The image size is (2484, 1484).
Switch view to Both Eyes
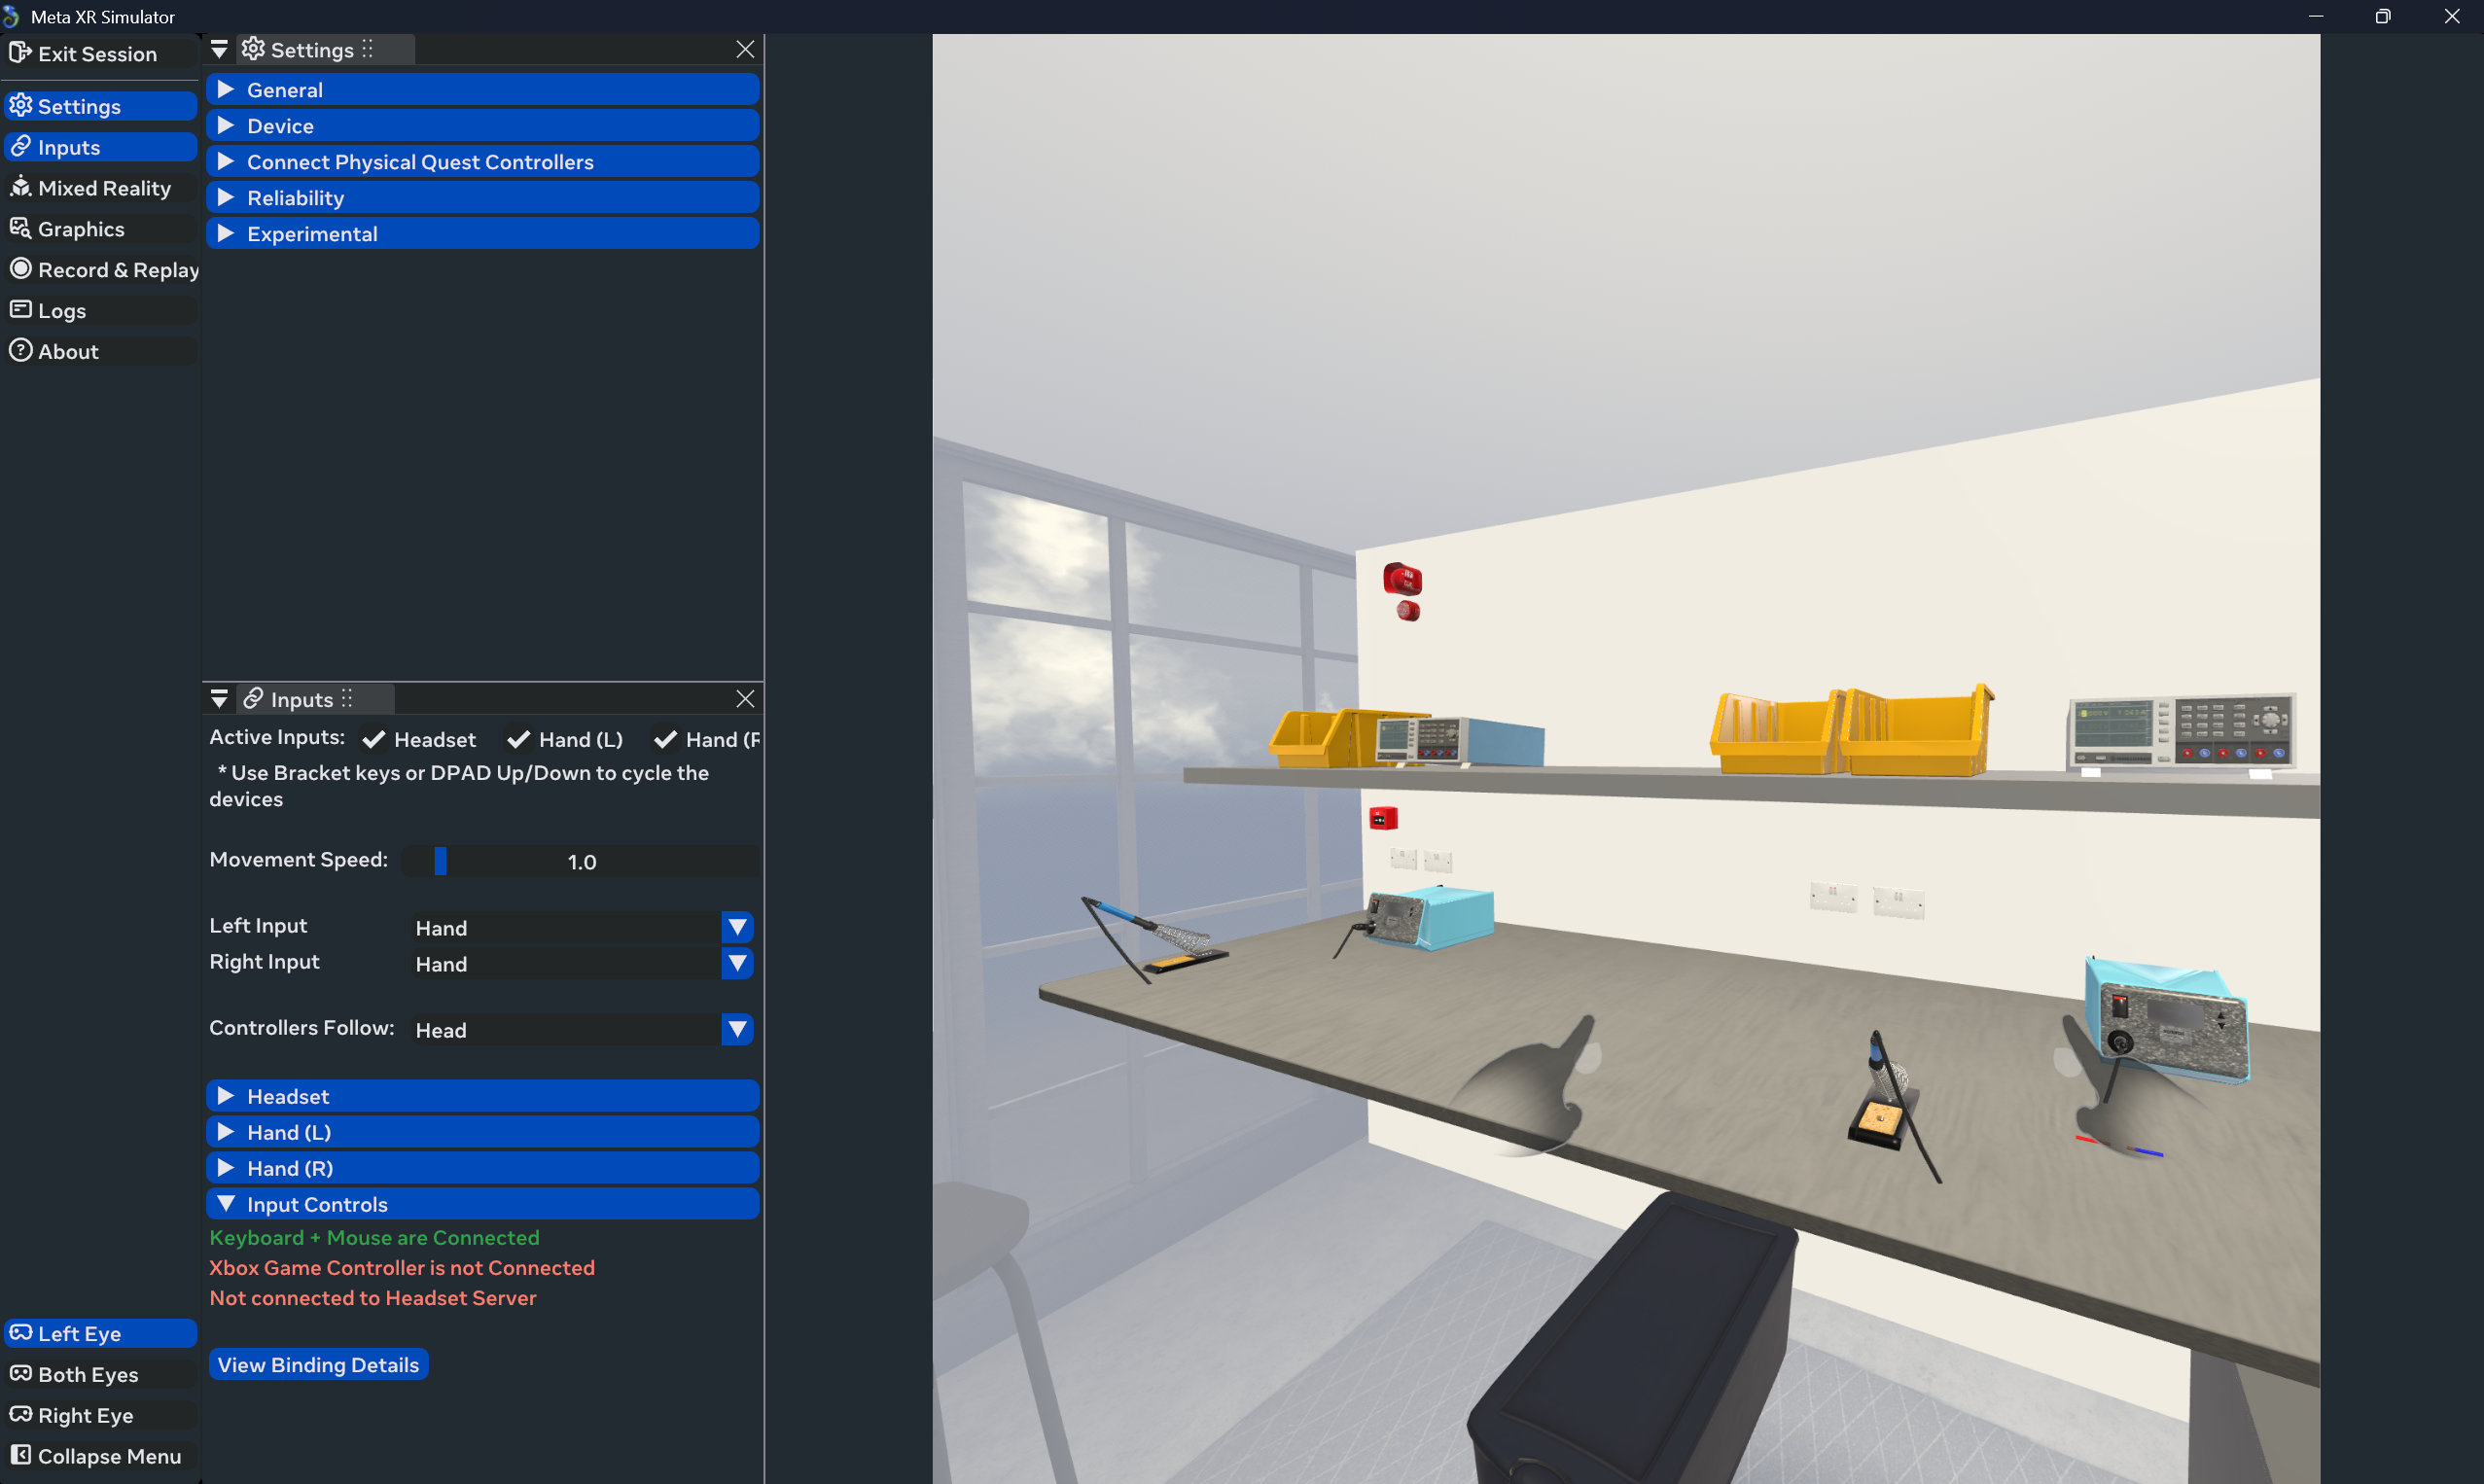pyautogui.click(x=87, y=1375)
